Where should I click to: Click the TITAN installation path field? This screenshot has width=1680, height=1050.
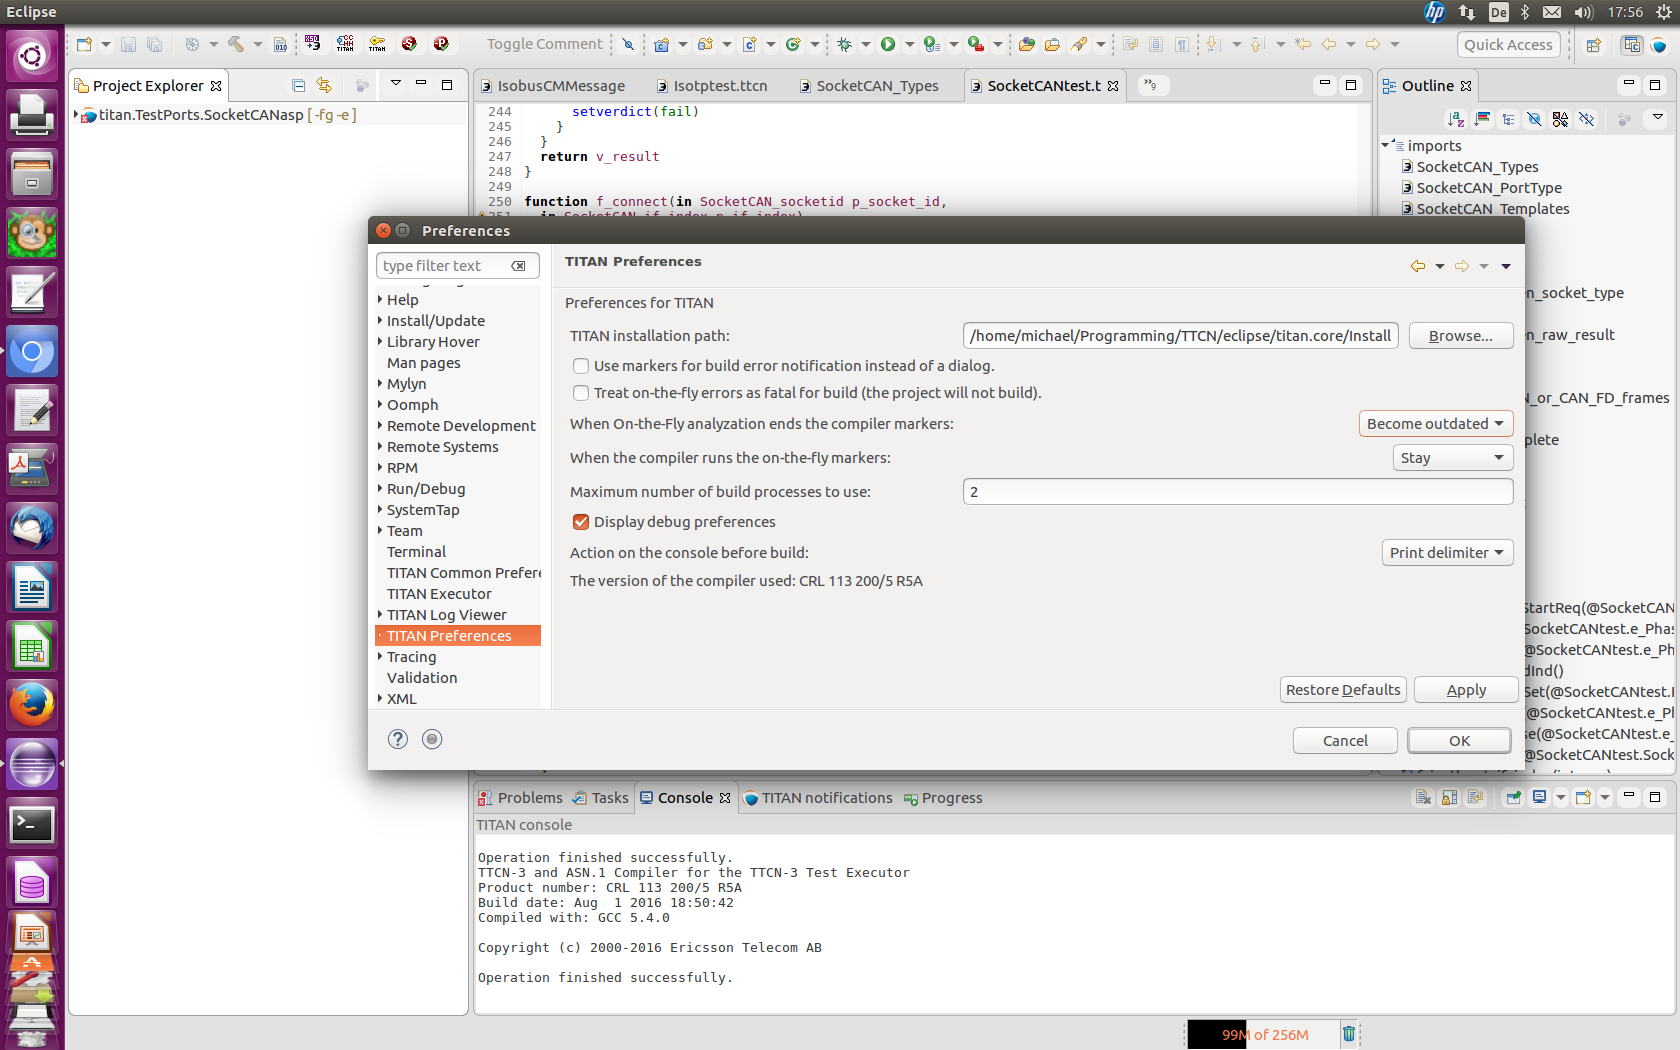(1181, 336)
